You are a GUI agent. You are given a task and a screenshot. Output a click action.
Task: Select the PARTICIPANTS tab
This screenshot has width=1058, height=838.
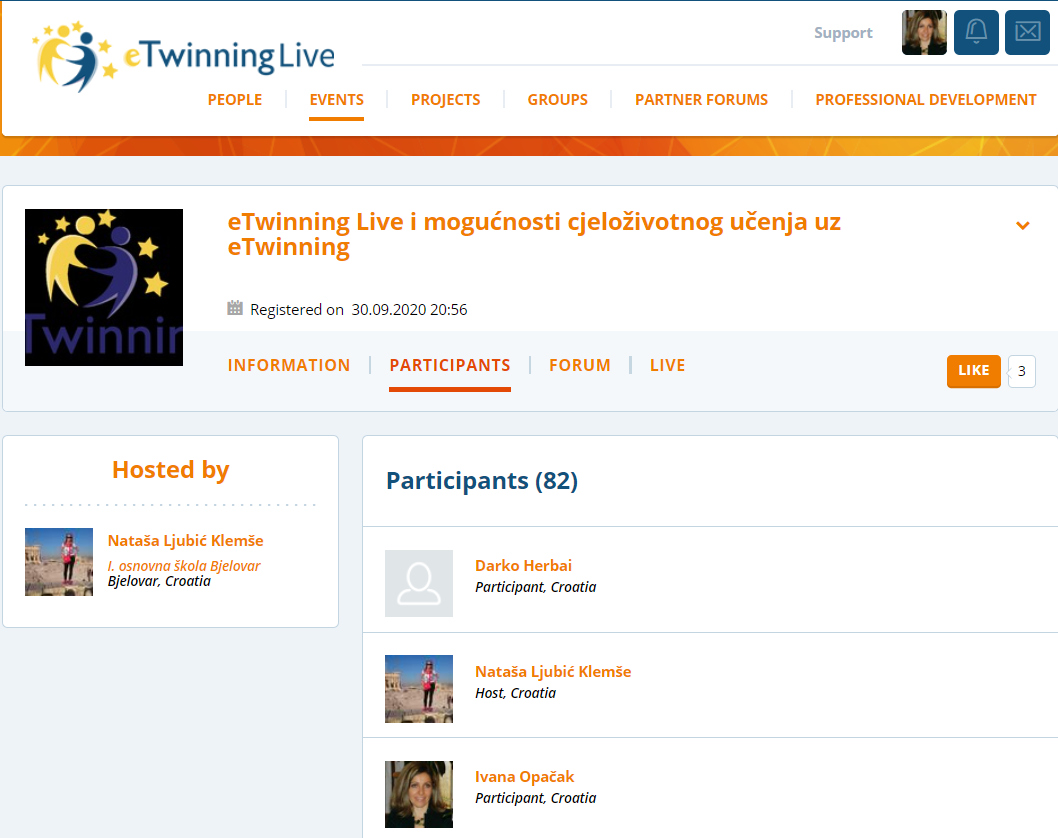pos(450,365)
